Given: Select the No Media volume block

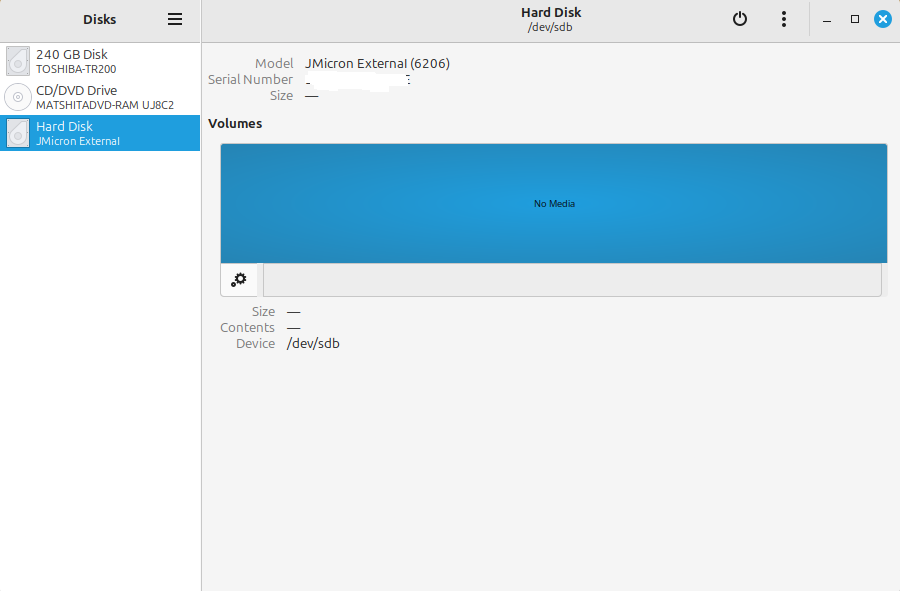Looking at the screenshot, I should [x=554, y=204].
